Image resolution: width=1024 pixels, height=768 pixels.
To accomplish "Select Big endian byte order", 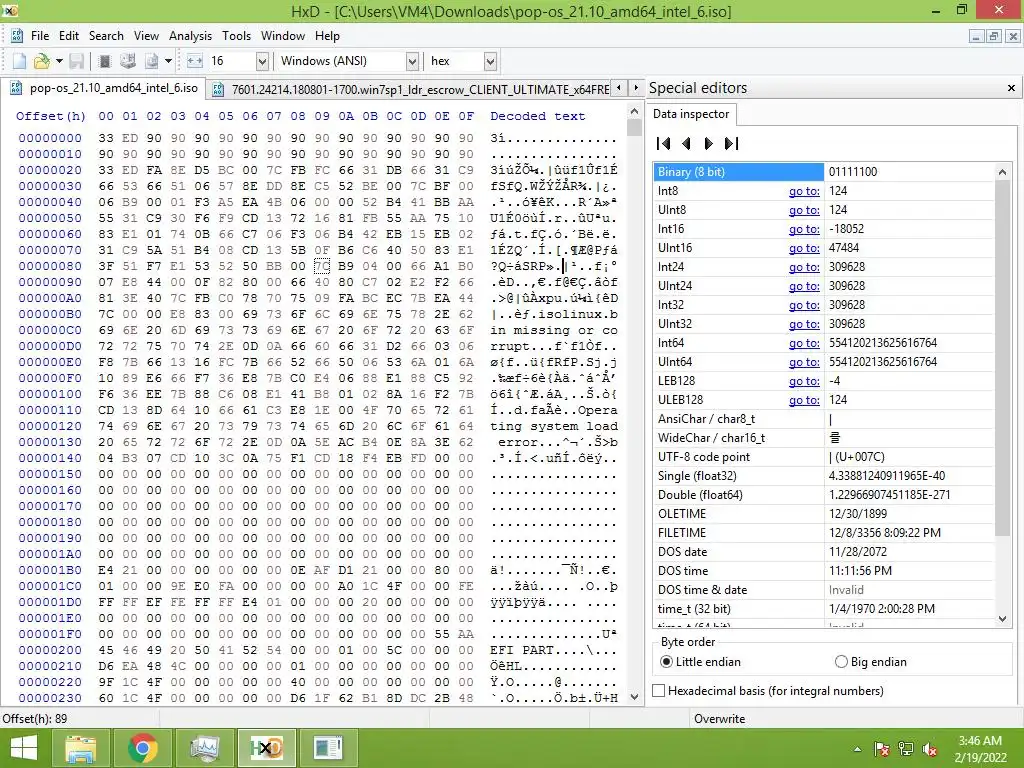I will [871, 662].
